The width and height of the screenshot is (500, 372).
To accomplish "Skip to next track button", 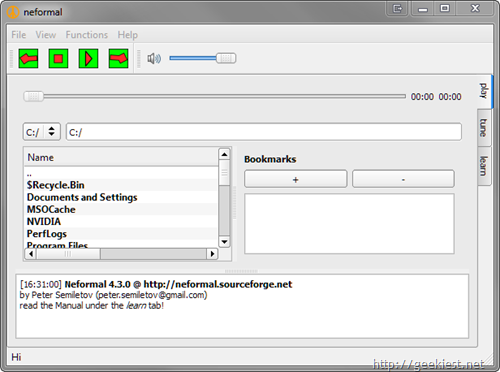I will coord(118,59).
